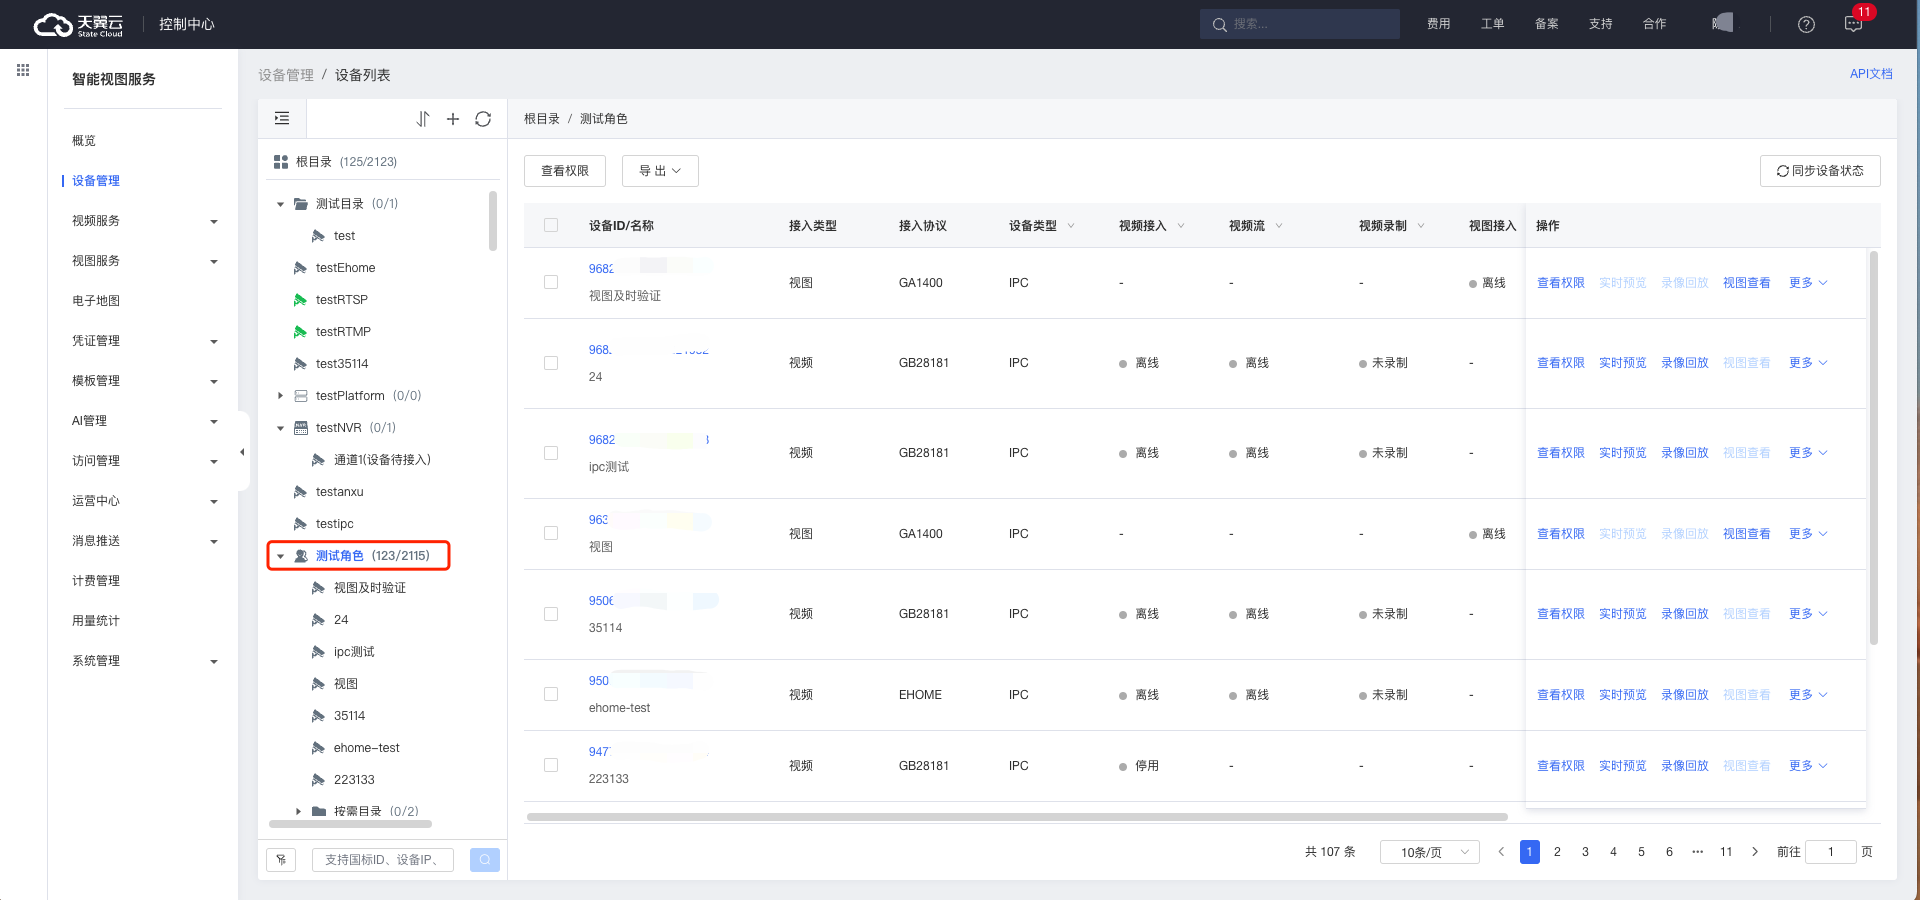Open the 10条/页 page size dropdown
Viewport: 1920px width, 900px height.
1429,852
